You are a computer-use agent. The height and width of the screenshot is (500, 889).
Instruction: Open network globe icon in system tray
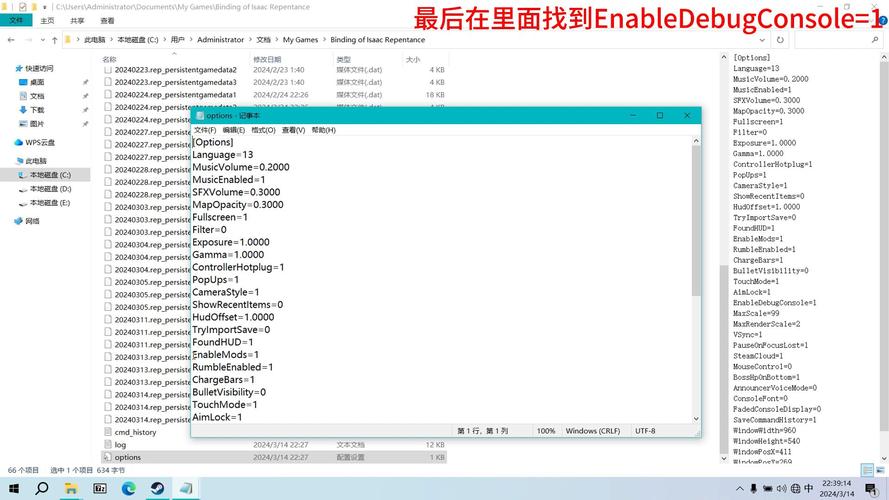(795, 488)
